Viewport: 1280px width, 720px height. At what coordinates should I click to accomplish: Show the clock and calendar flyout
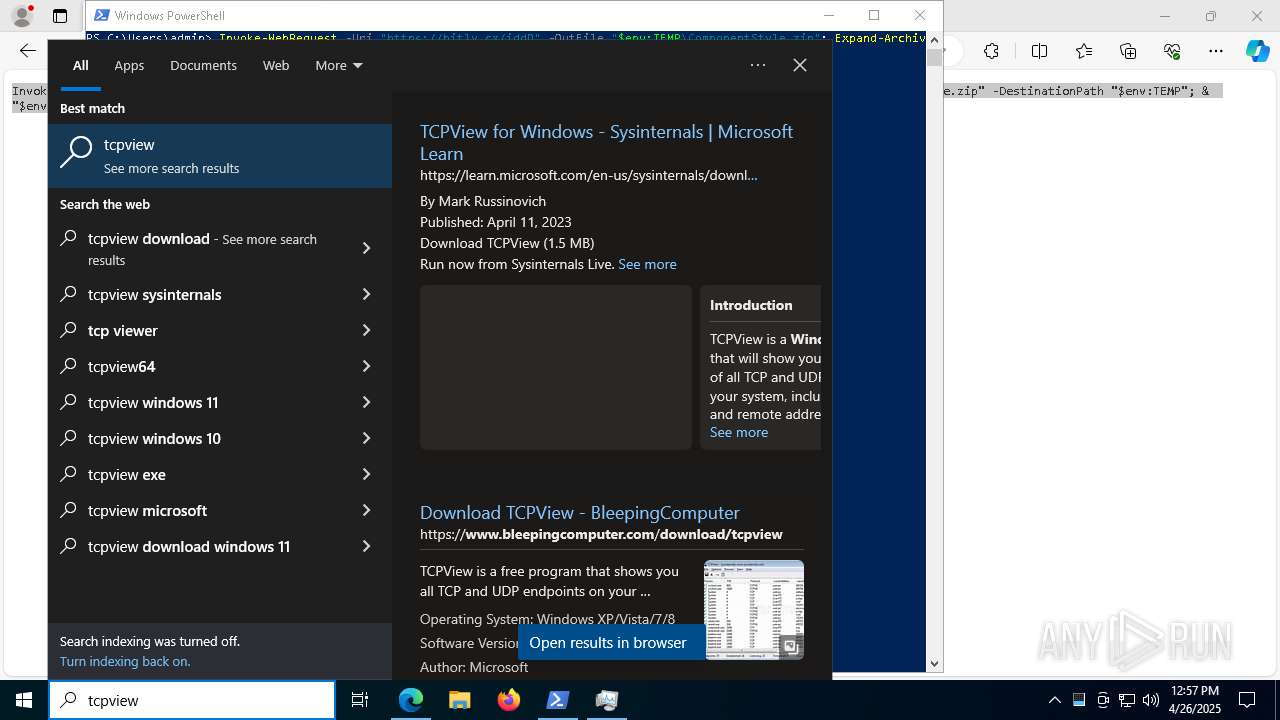(1194, 700)
